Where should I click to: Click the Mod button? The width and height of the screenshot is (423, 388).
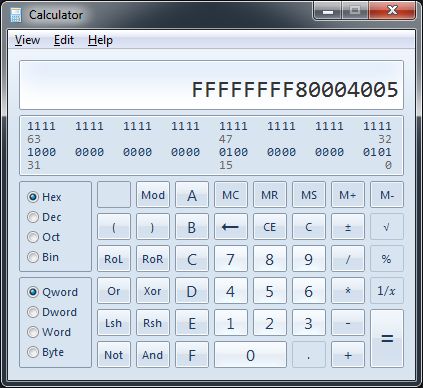[153, 195]
